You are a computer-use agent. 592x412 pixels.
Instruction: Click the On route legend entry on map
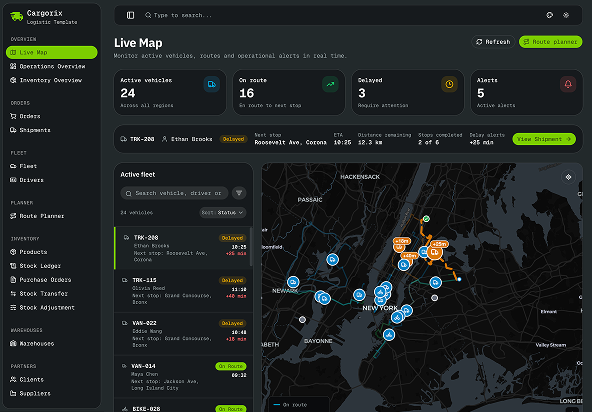pos(290,405)
